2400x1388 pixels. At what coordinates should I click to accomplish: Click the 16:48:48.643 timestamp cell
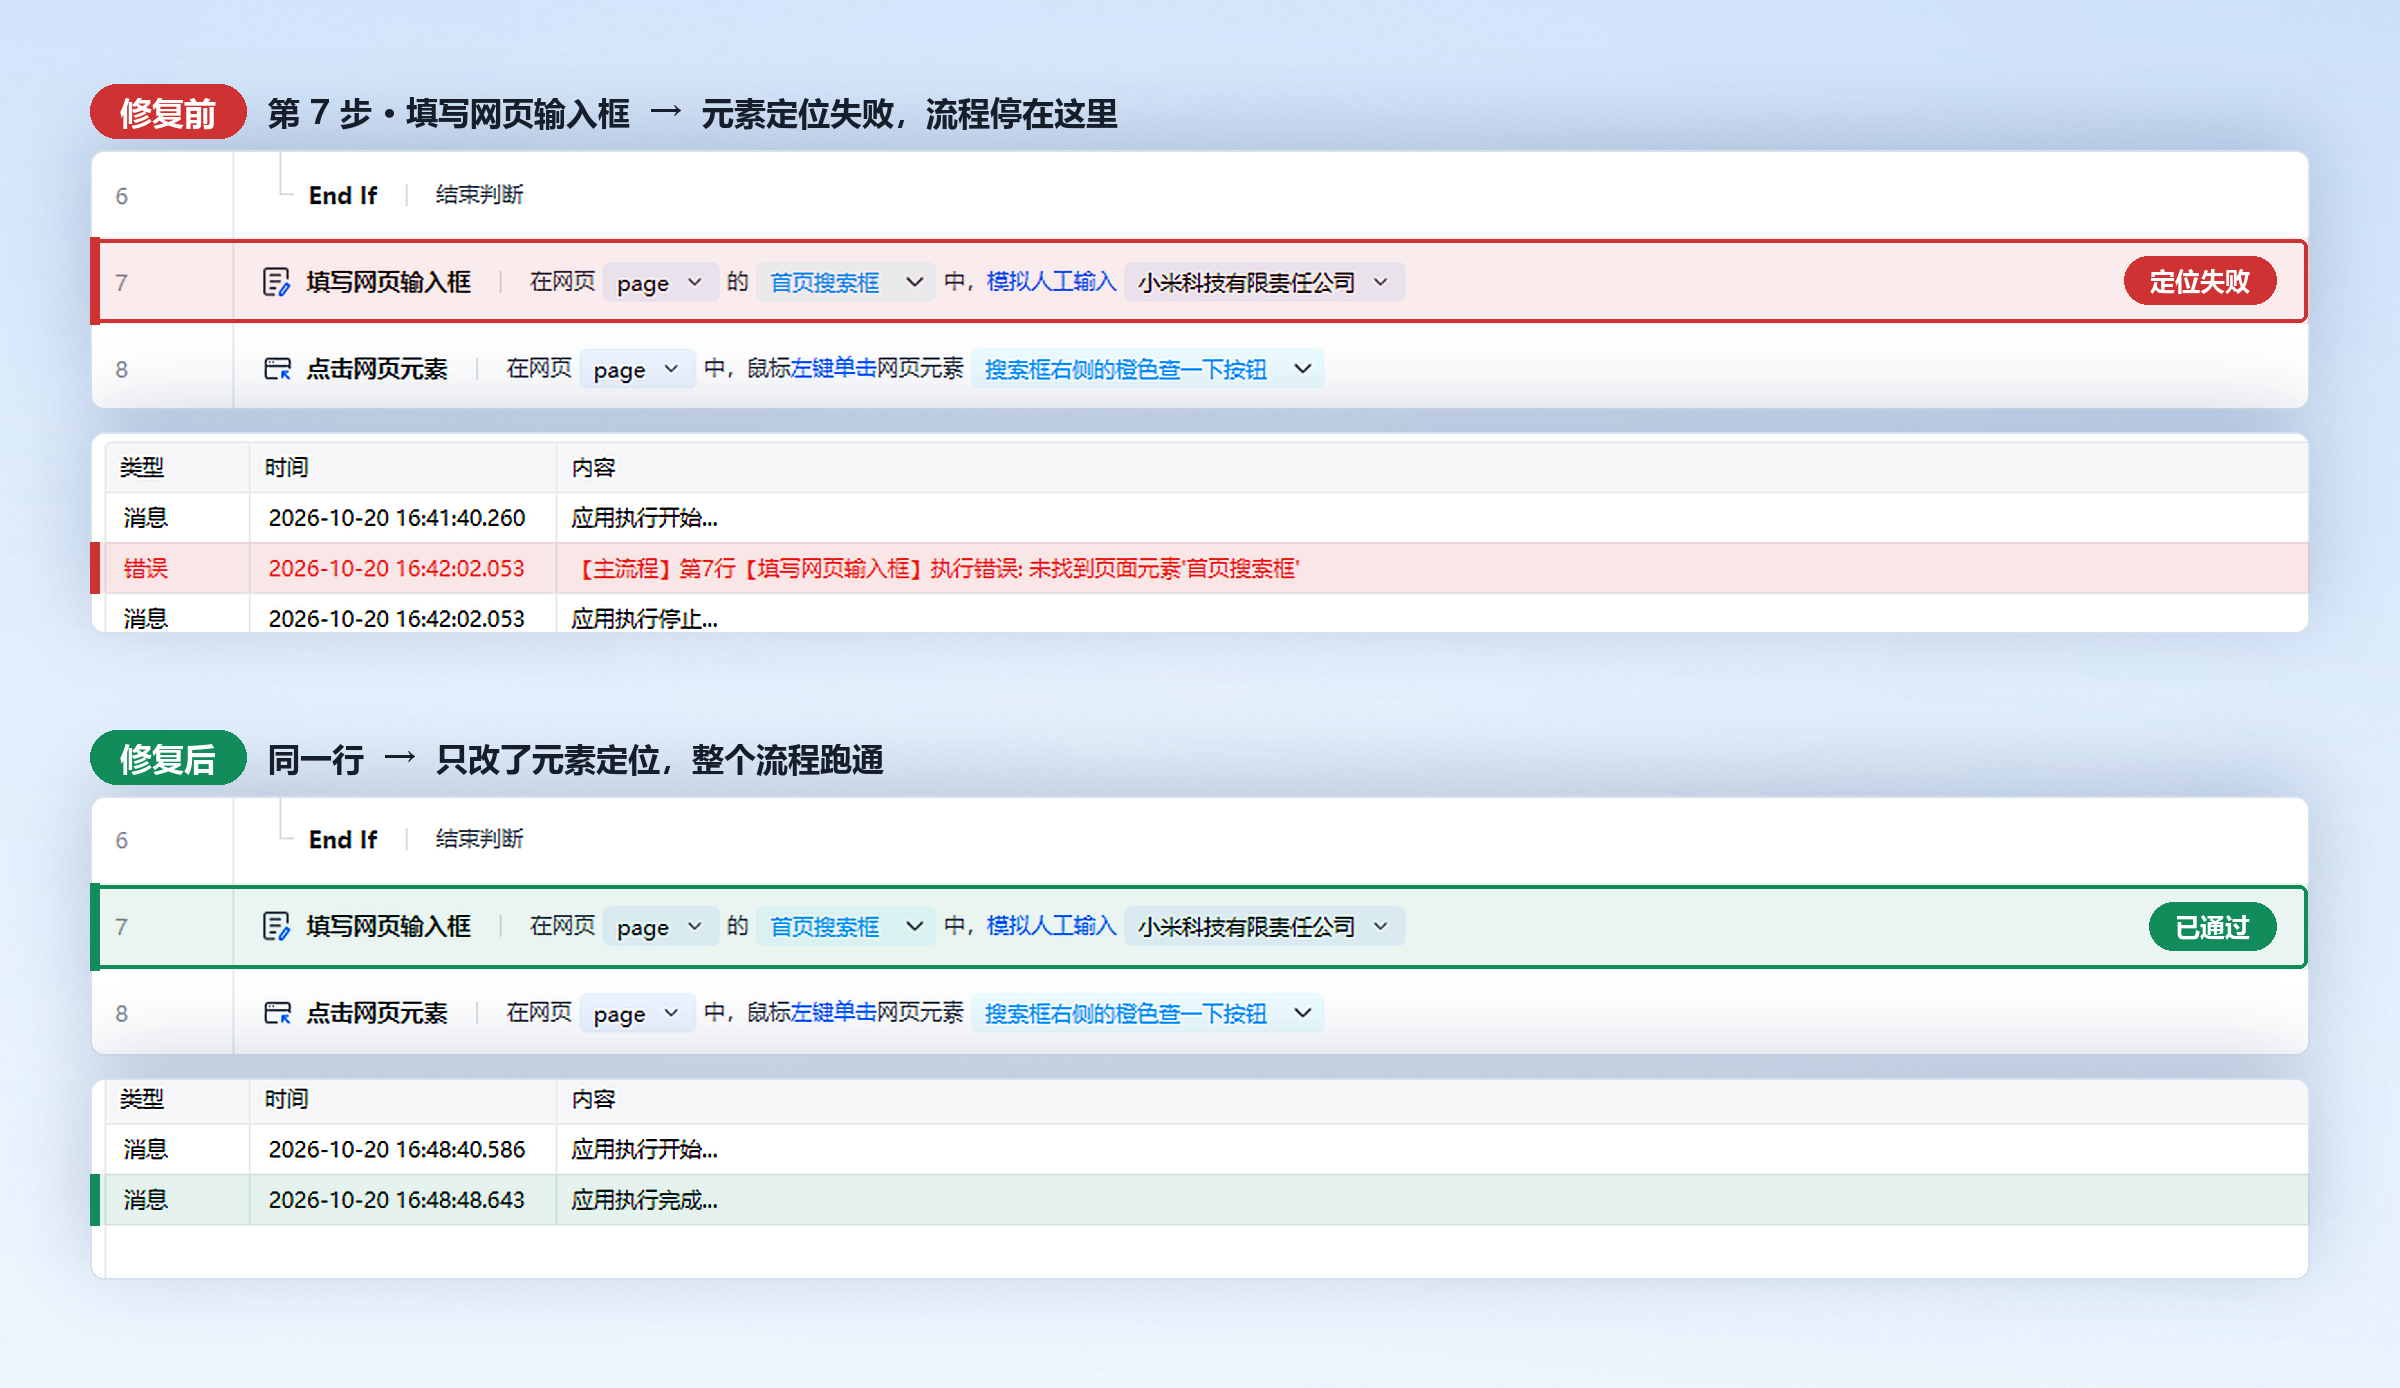tap(397, 1200)
